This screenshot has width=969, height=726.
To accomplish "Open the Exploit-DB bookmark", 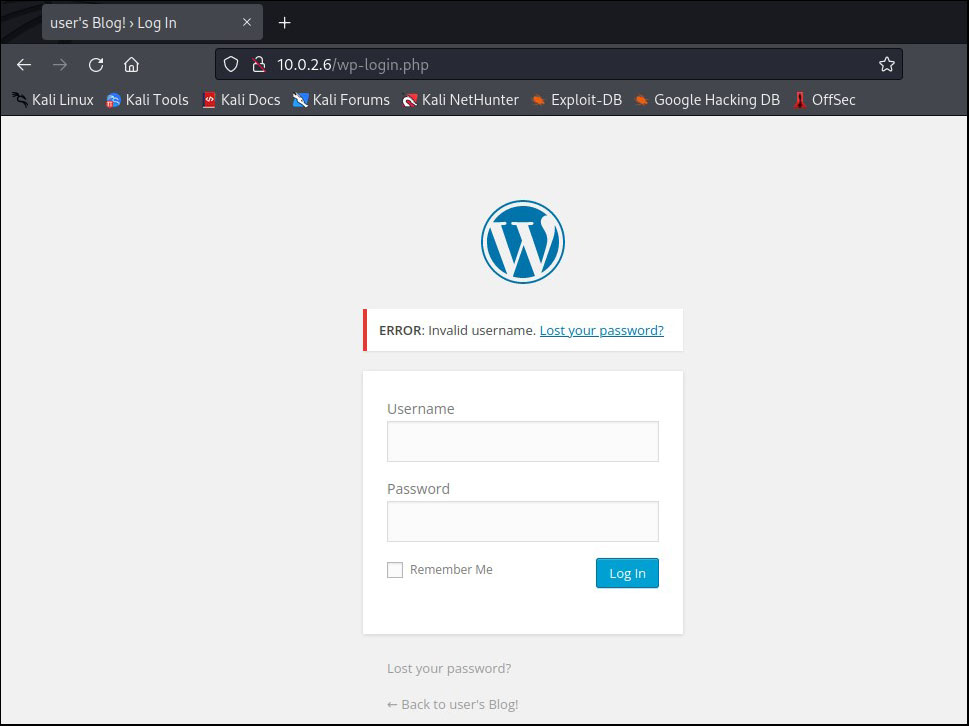I will [x=577, y=99].
